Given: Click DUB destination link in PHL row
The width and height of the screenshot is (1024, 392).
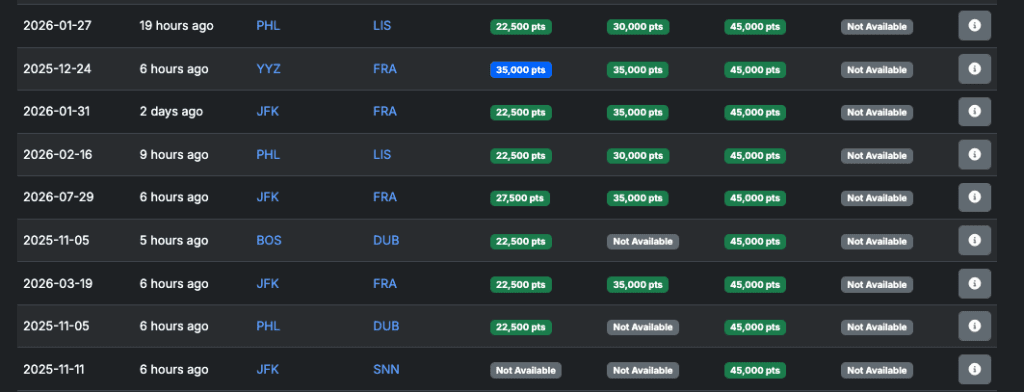Looking at the screenshot, I should (x=386, y=326).
